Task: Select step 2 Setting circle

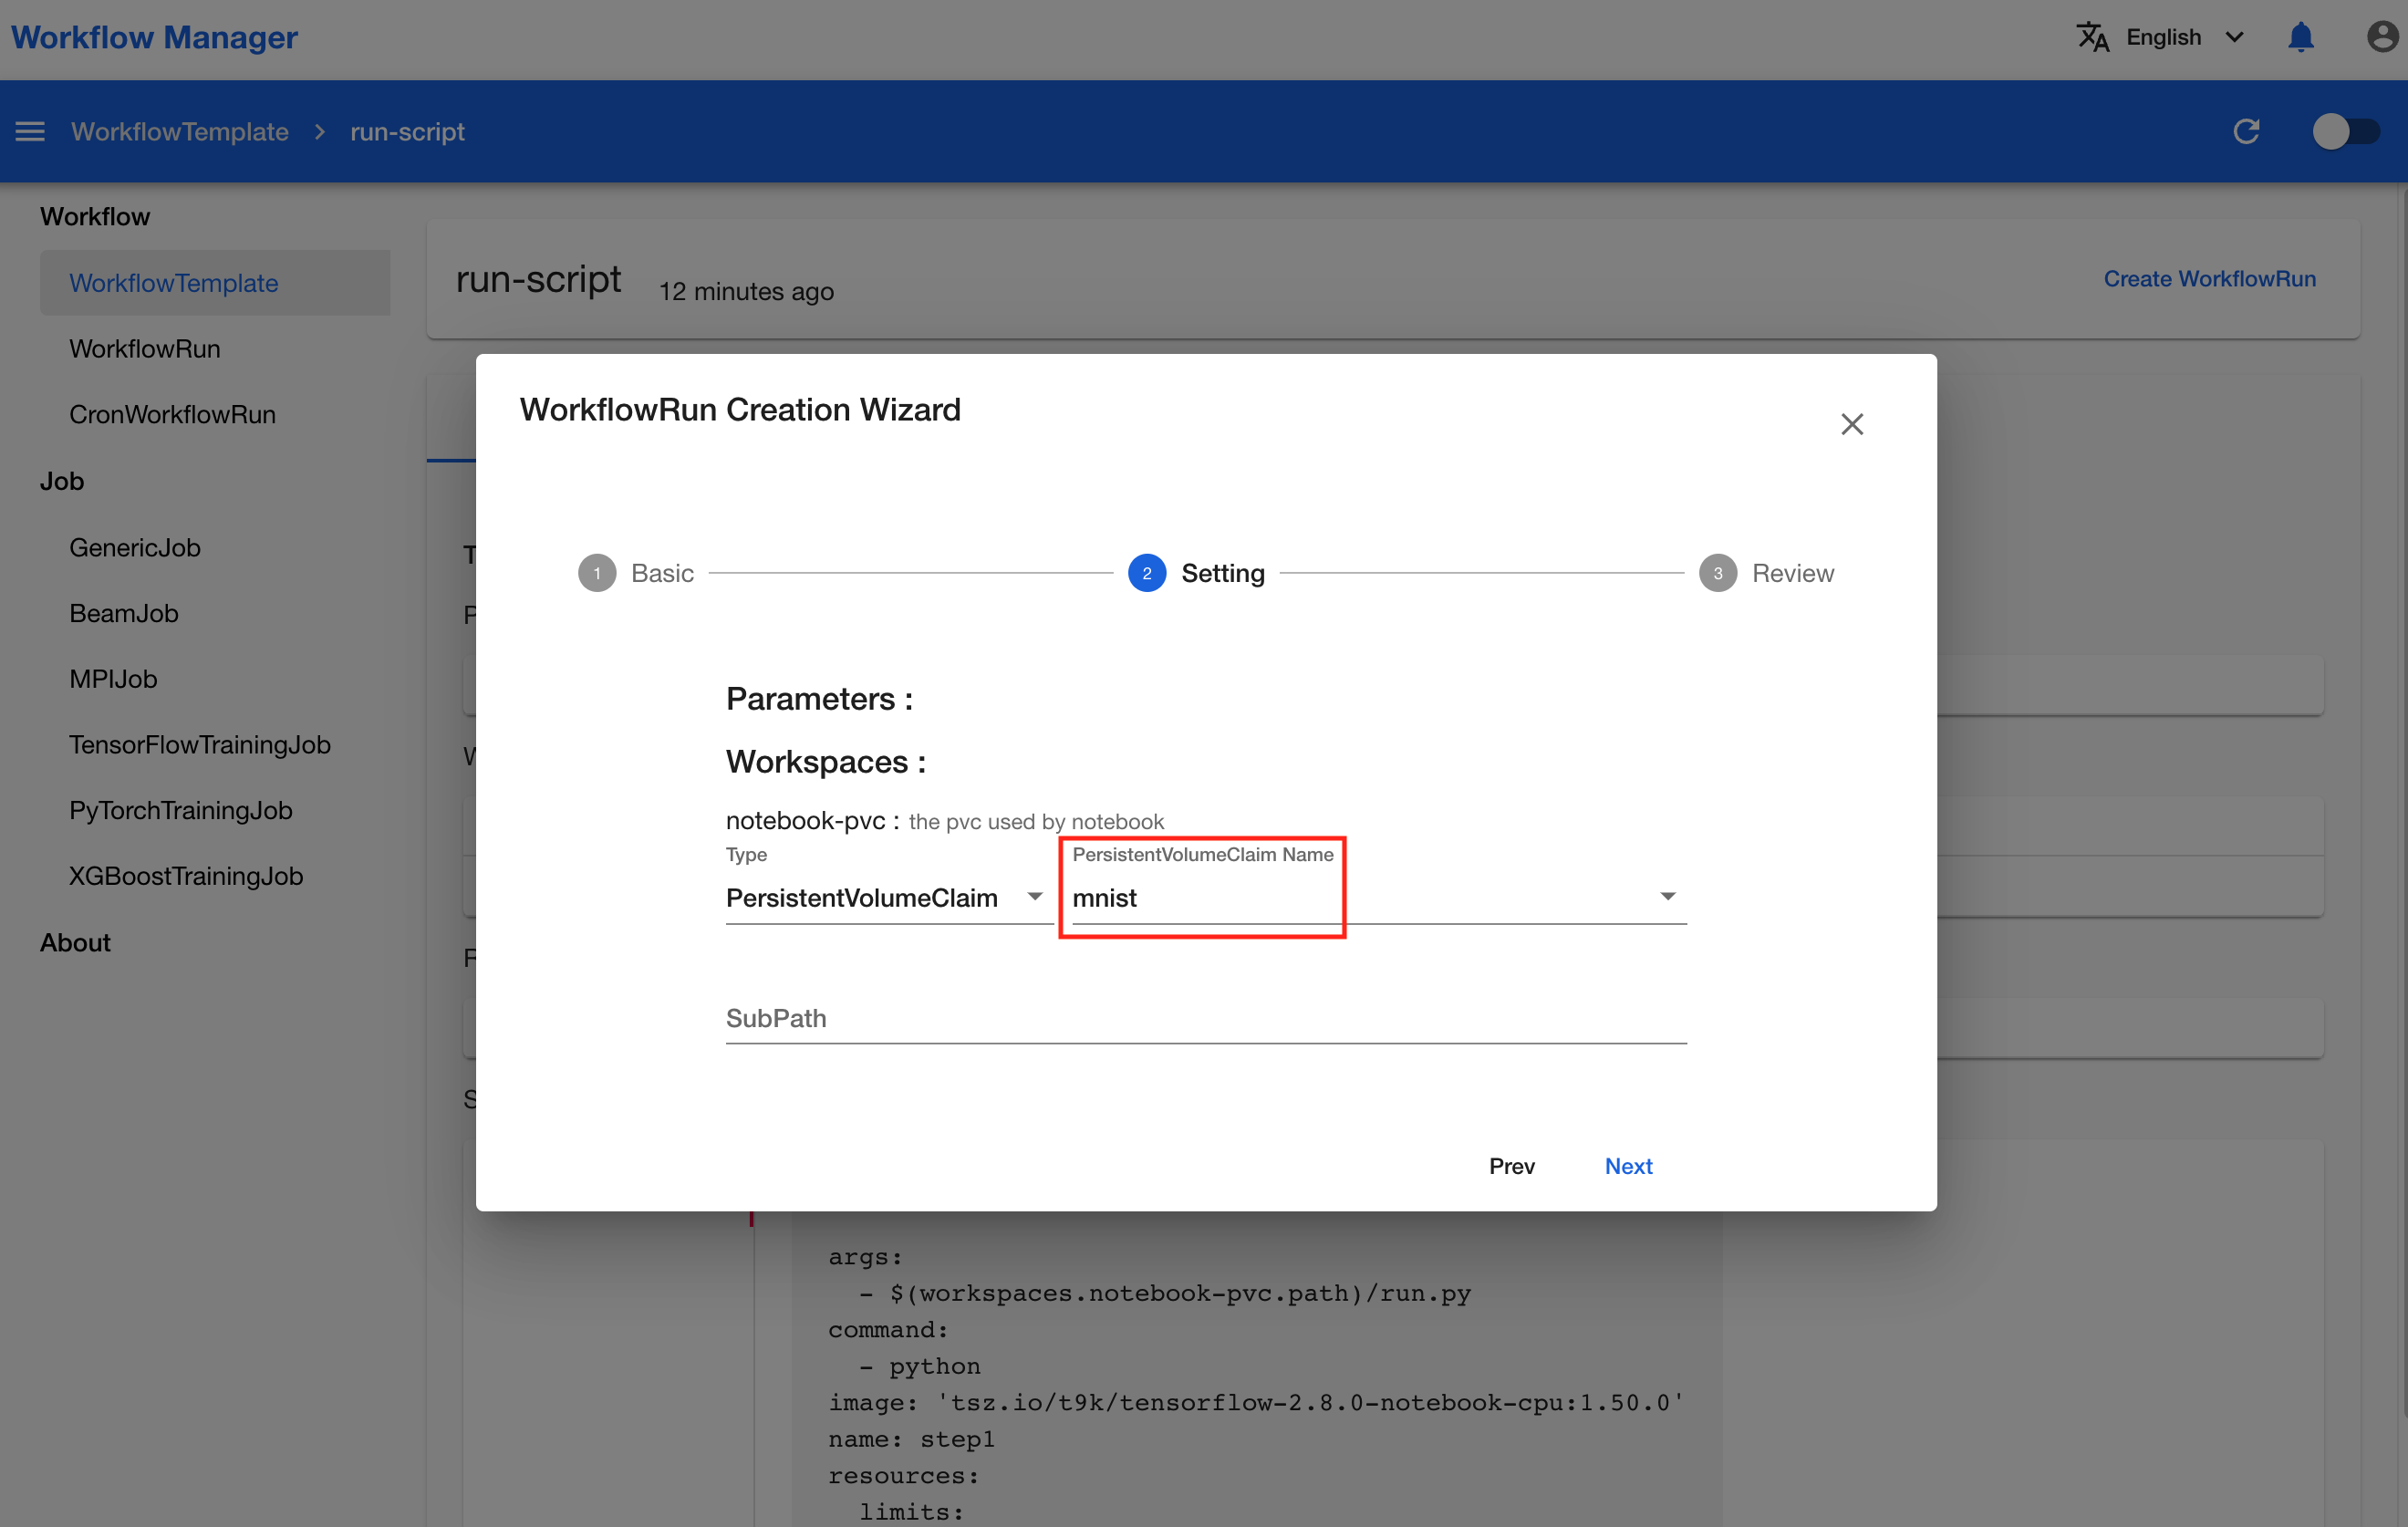Action: tap(1147, 573)
